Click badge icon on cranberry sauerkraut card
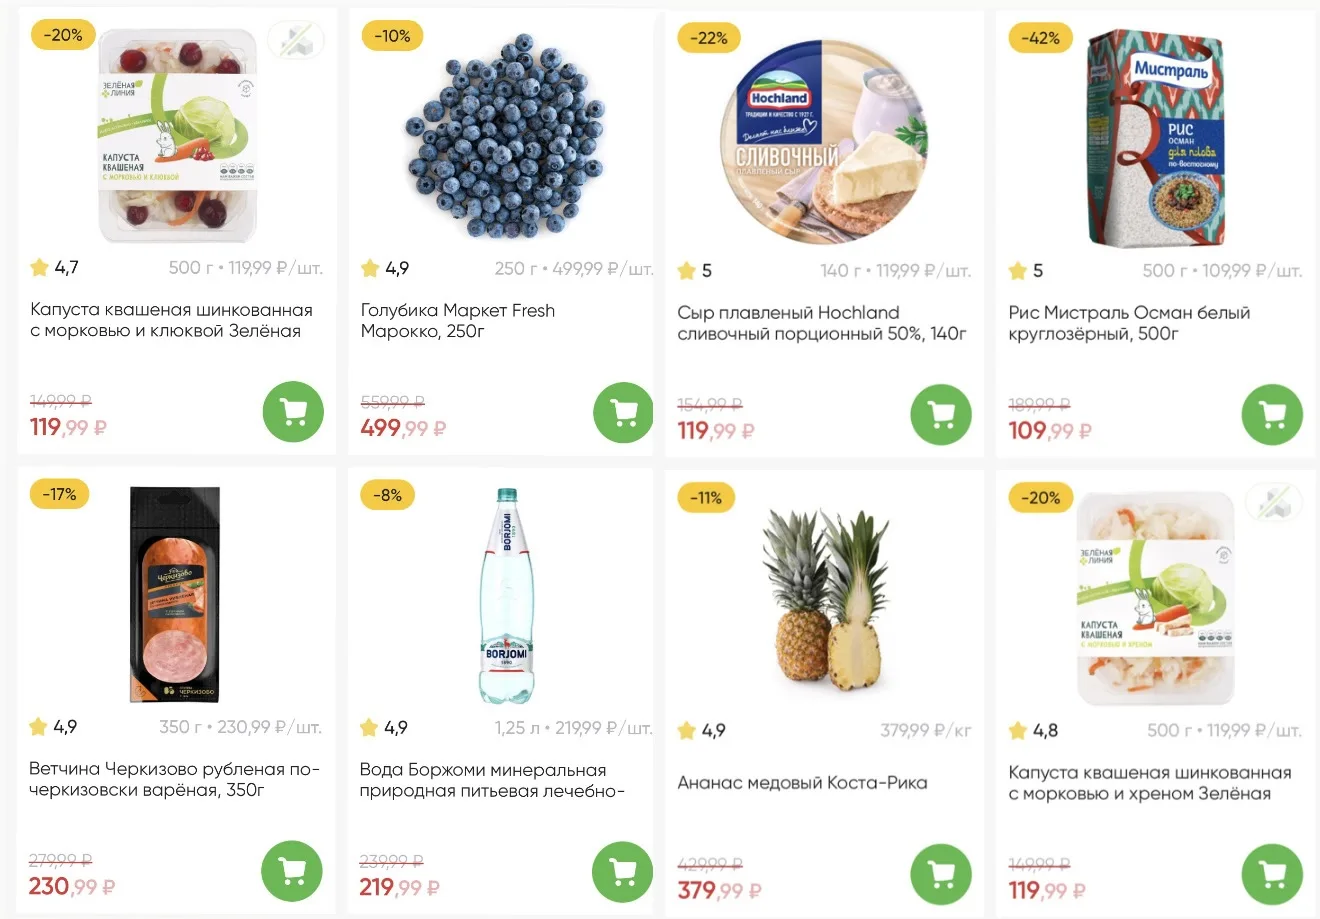 pos(295,41)
